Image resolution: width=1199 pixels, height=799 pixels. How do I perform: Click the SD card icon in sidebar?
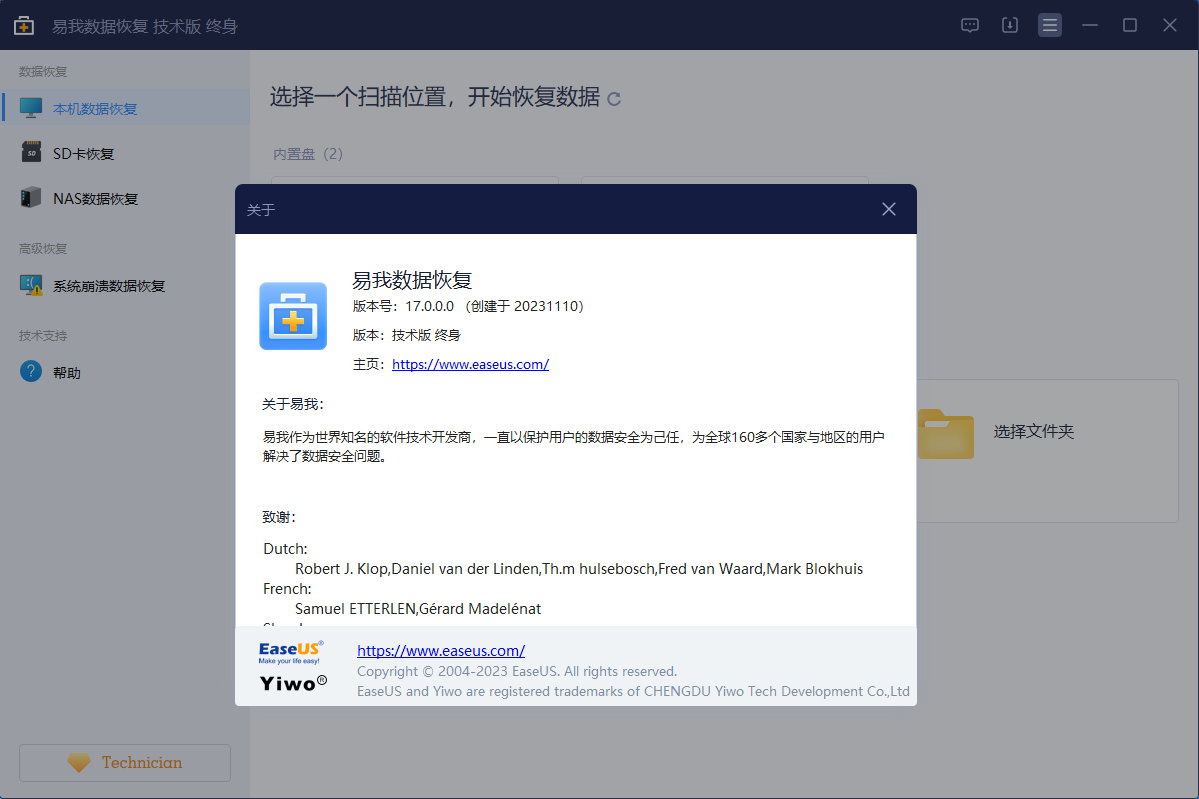point(31,152)
